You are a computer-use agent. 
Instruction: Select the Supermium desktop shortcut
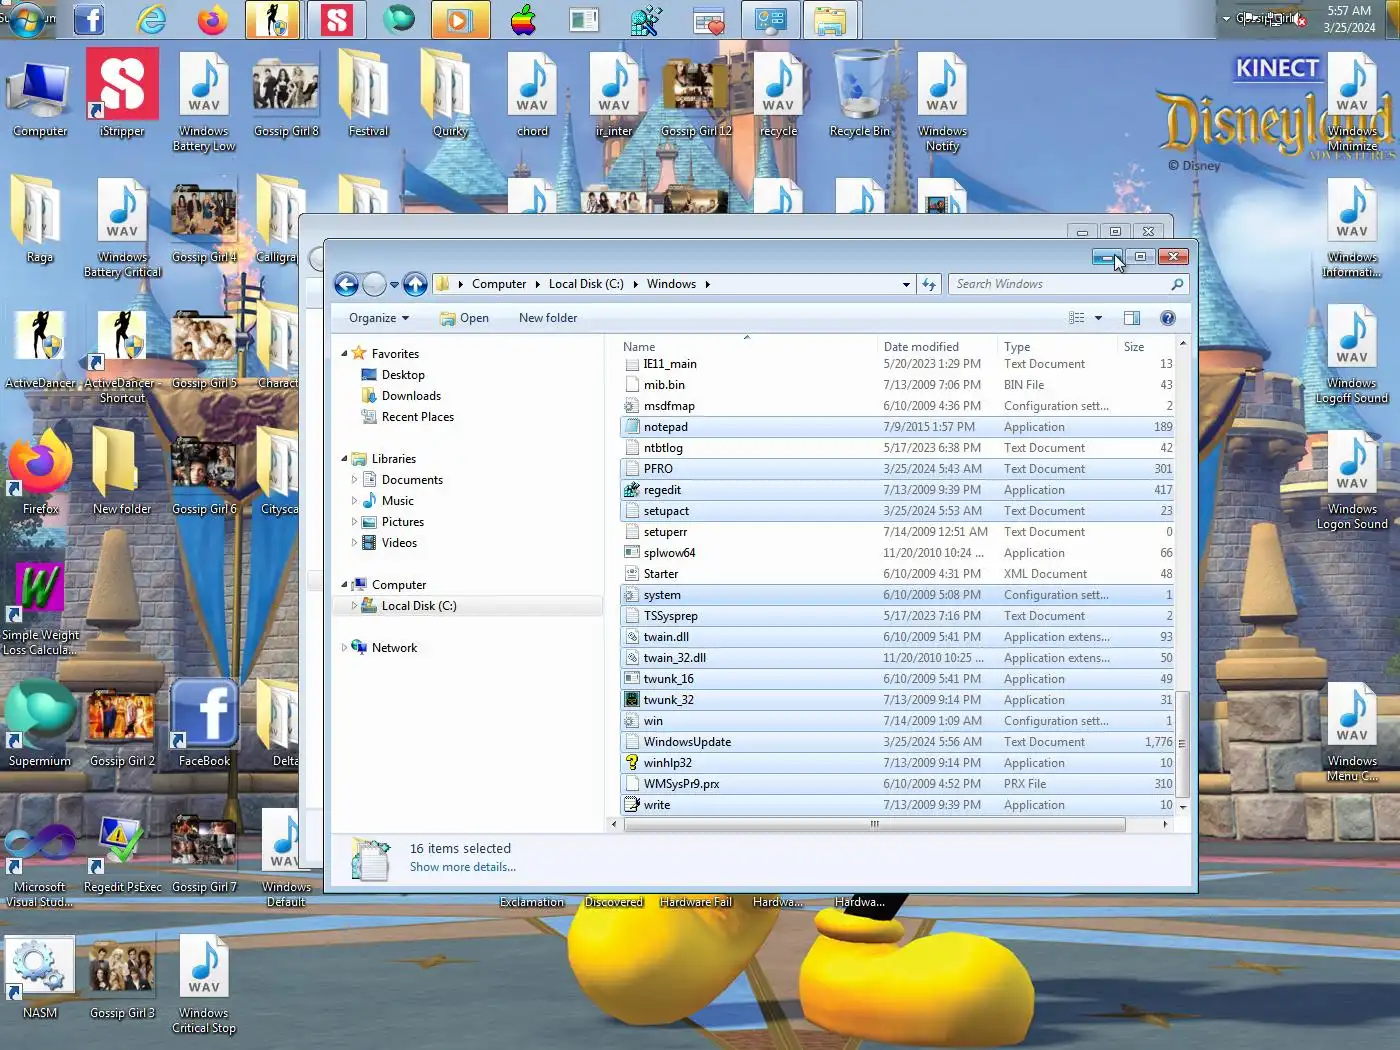[x=40, y=724]
